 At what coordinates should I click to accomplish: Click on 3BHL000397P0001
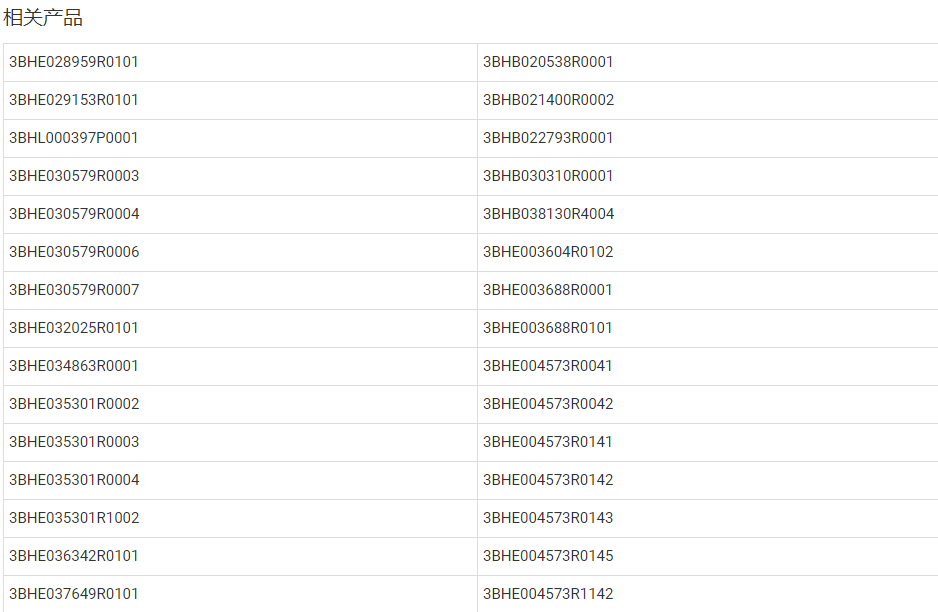[x=74, y=138]
